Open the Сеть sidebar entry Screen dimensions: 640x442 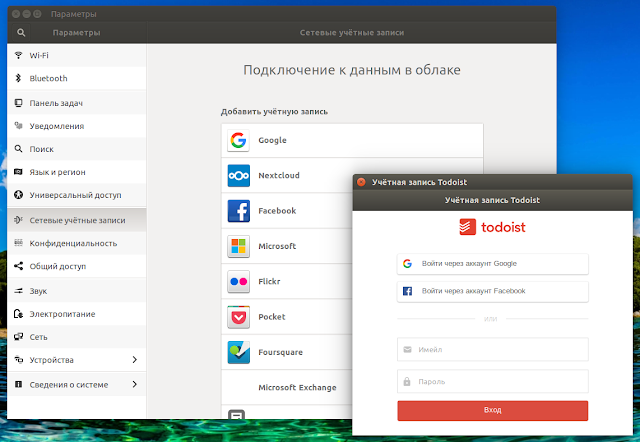(77, 337)
